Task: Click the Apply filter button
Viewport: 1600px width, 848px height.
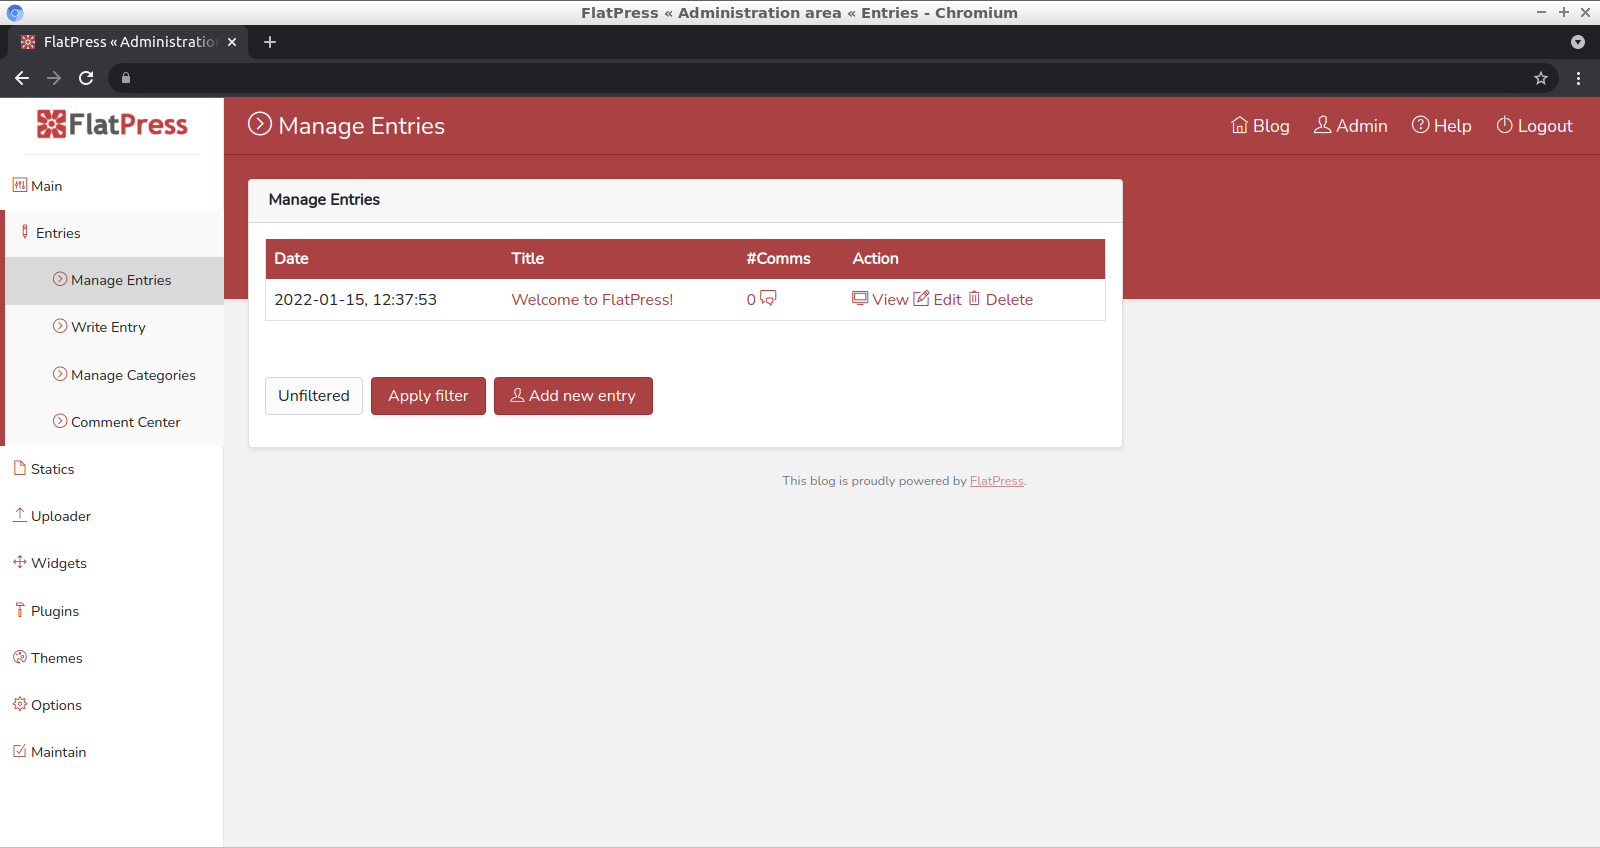Action: 428,396
